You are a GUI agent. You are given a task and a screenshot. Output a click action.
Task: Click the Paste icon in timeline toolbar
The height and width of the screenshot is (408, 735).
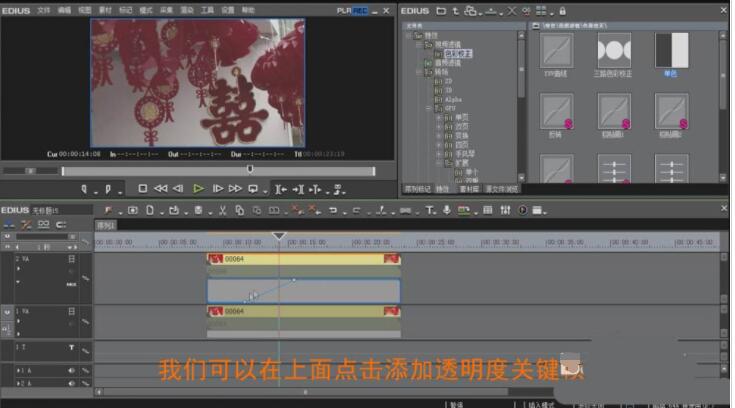pyautogui.click(x=256, y=211)
